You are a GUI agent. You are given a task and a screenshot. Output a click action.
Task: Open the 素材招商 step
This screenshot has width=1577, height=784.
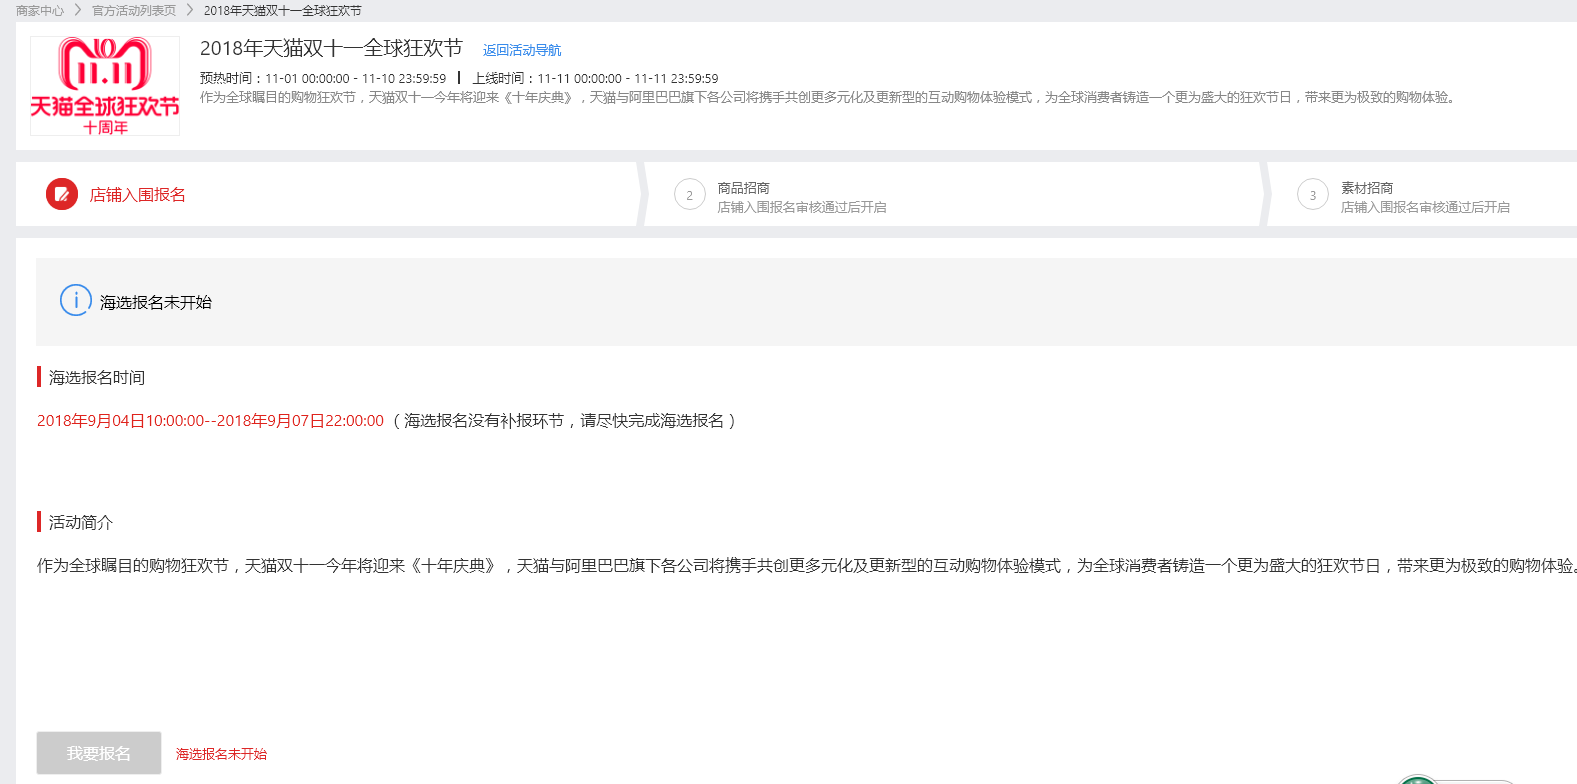click(x=1366, y=188)
